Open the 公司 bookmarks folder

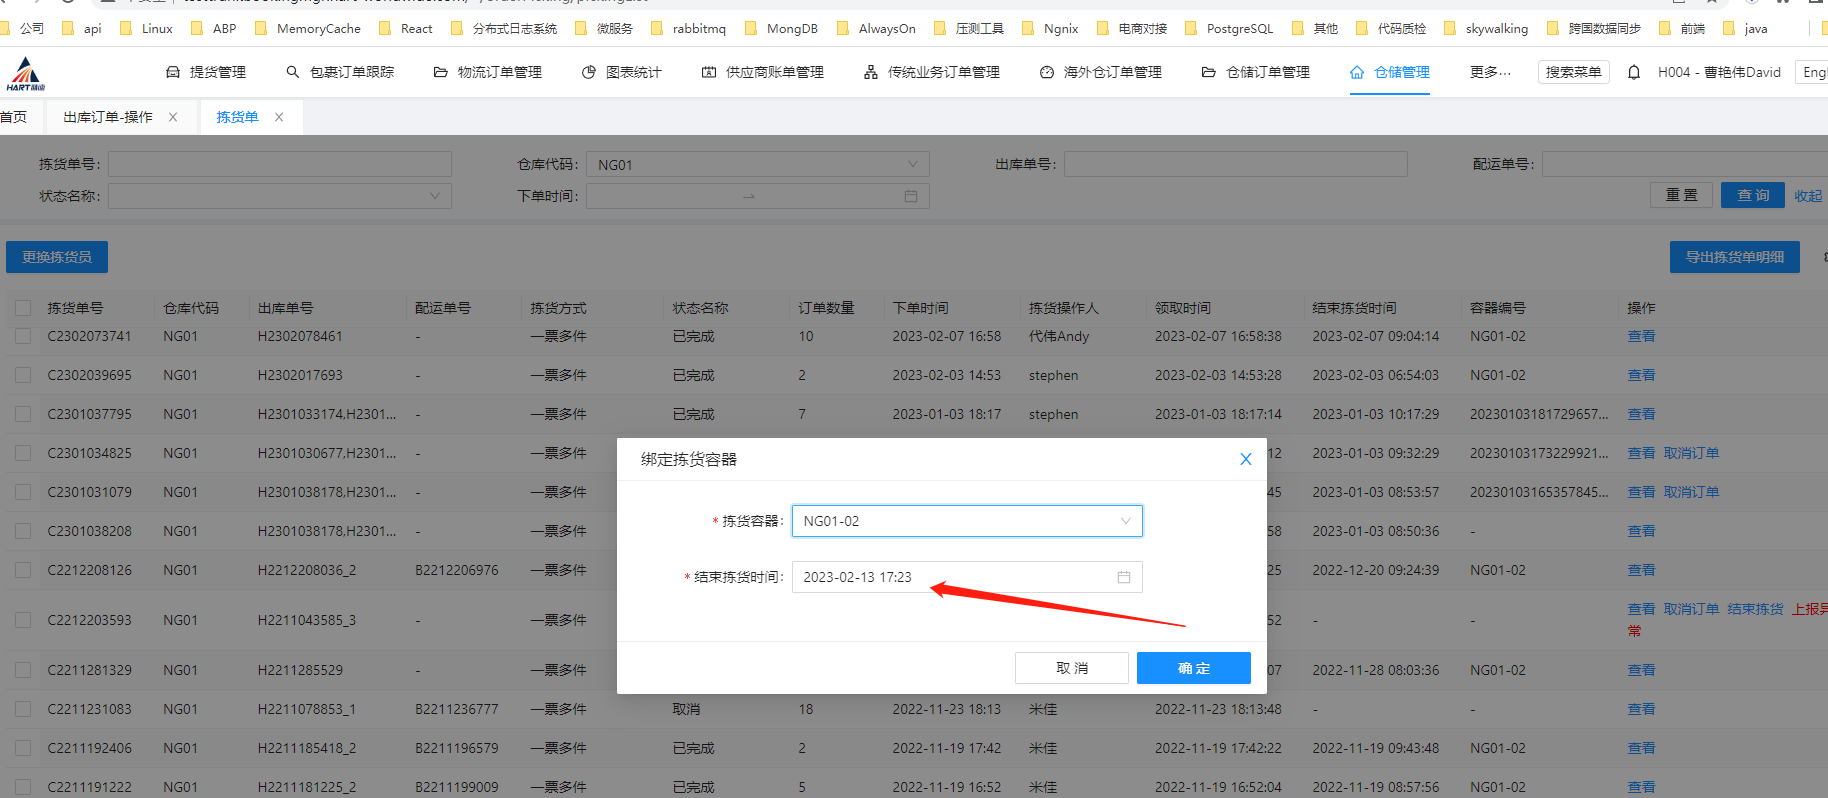[x=22, y=28]
